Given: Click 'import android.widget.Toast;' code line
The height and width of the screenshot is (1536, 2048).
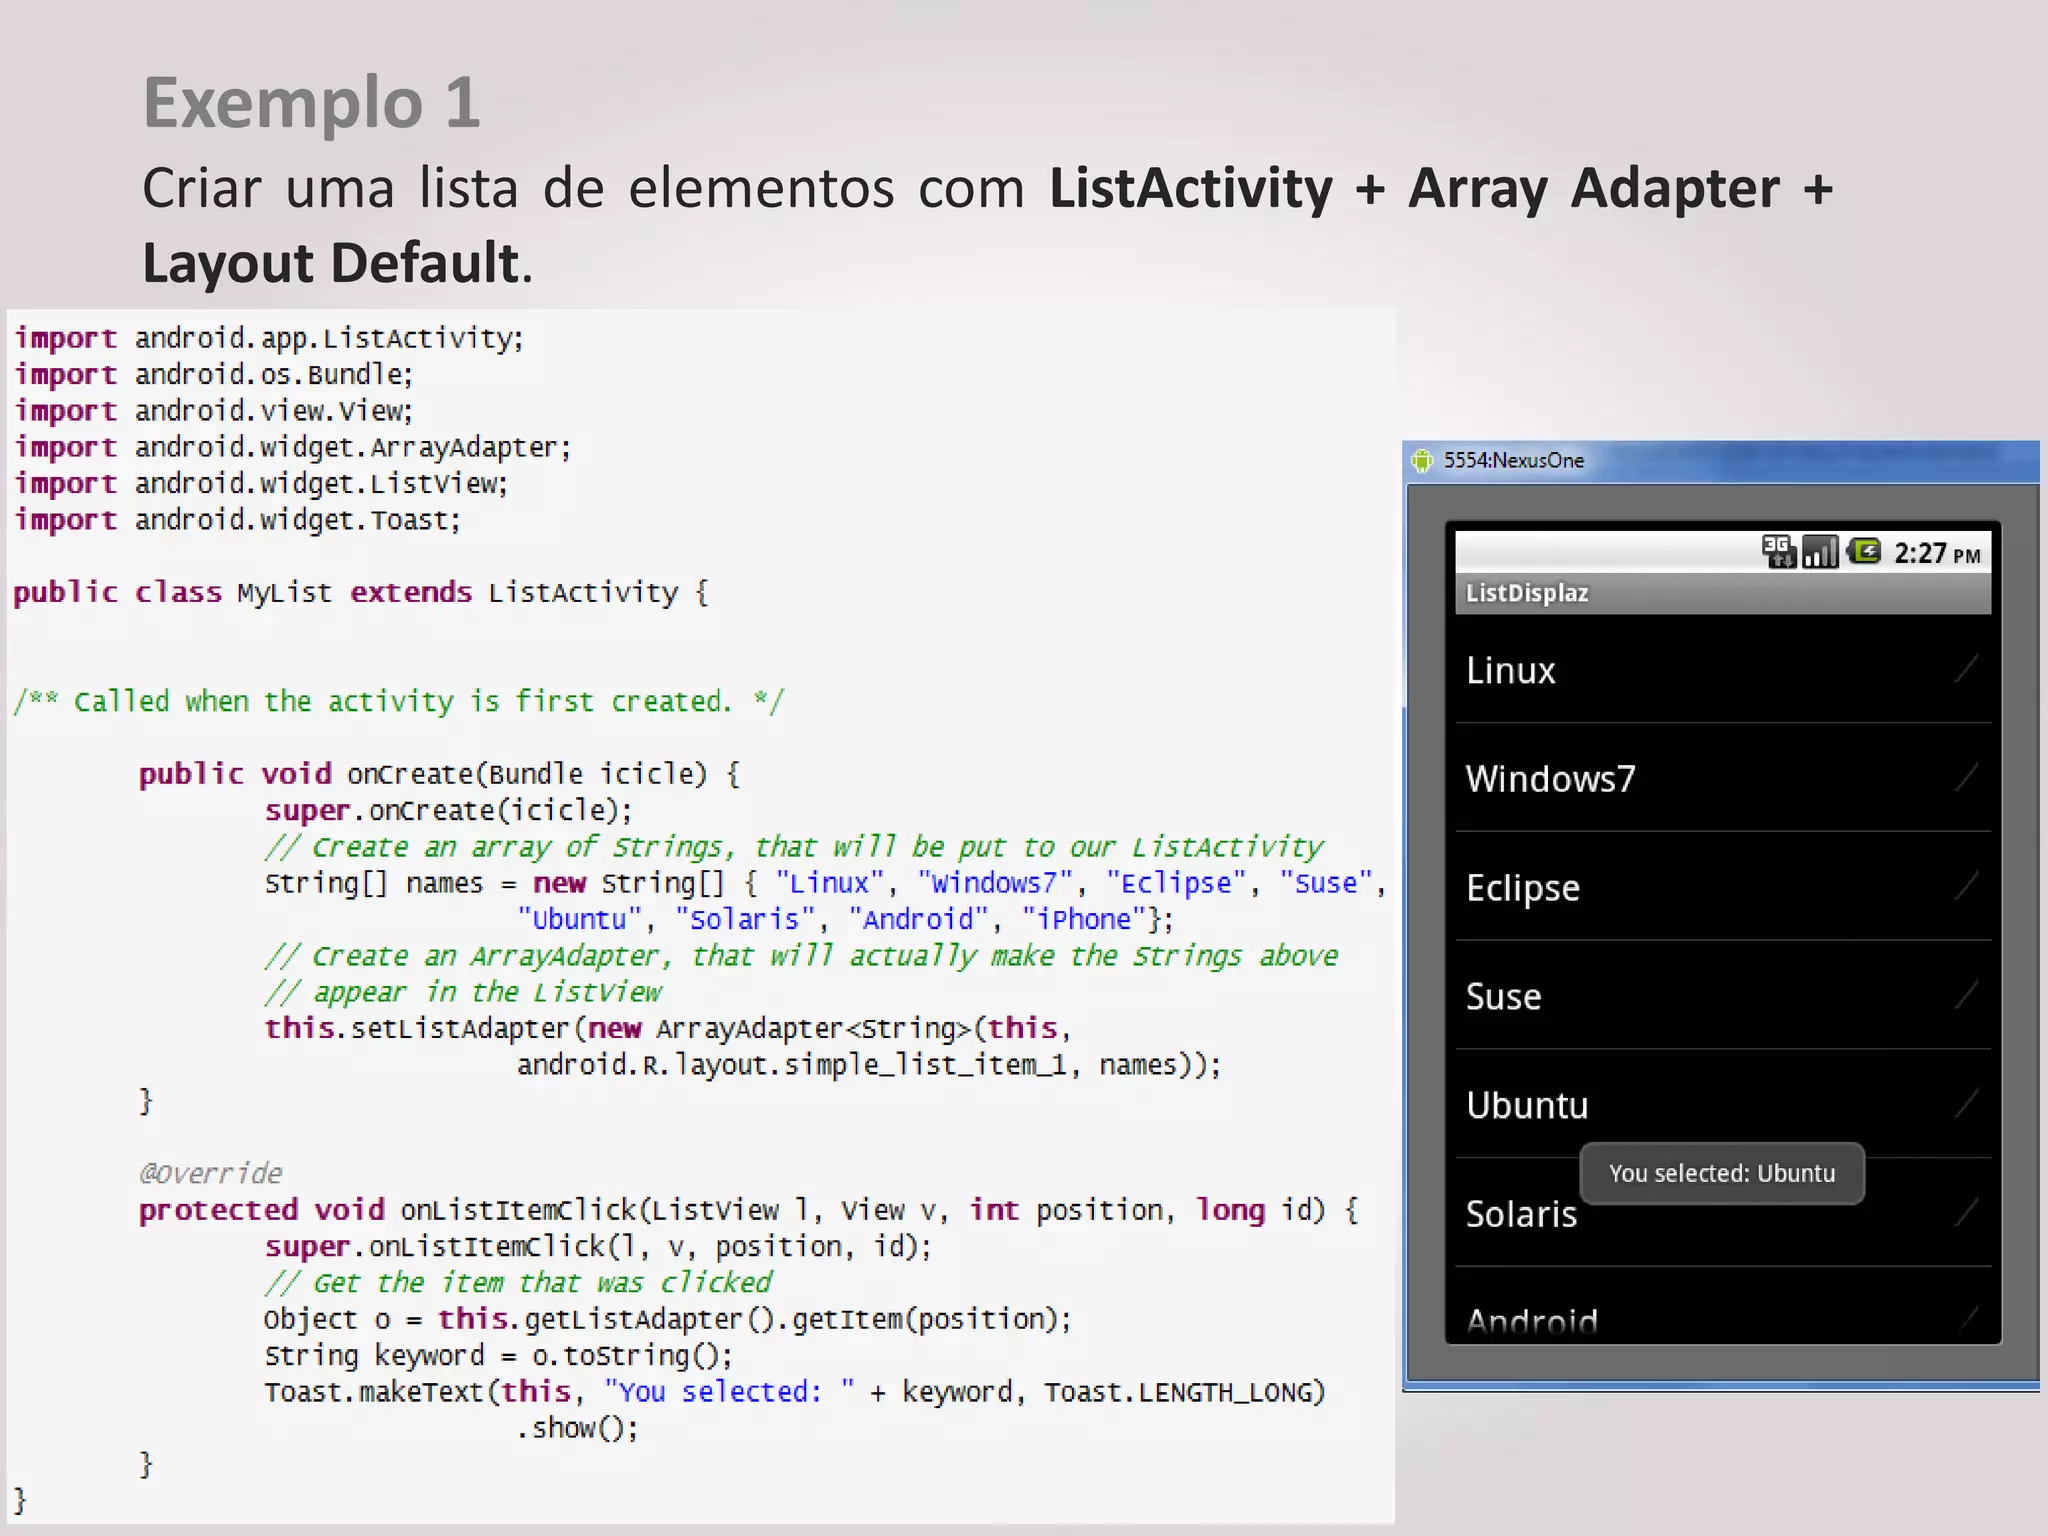Looking at the screenshot, I should tap(237, 520).
